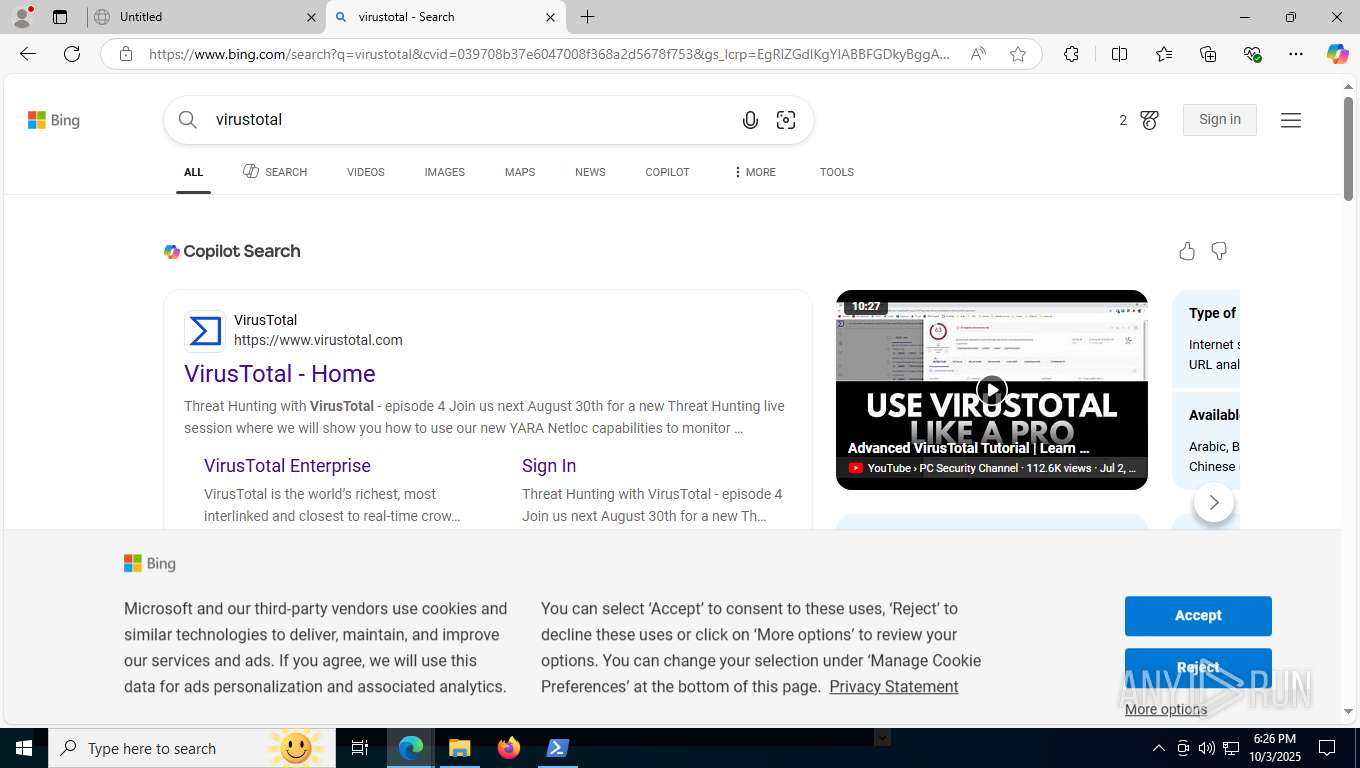Accept the Bing cookies
The image size is (1360, 768).
pos(1198,616)
